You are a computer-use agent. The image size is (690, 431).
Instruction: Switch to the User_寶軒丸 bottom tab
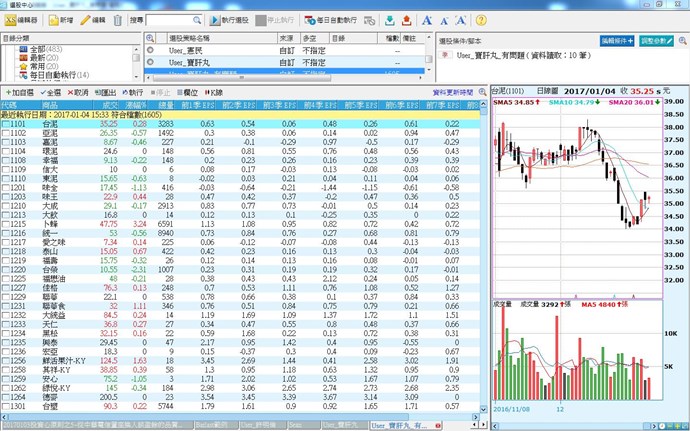tap(399, 424)
